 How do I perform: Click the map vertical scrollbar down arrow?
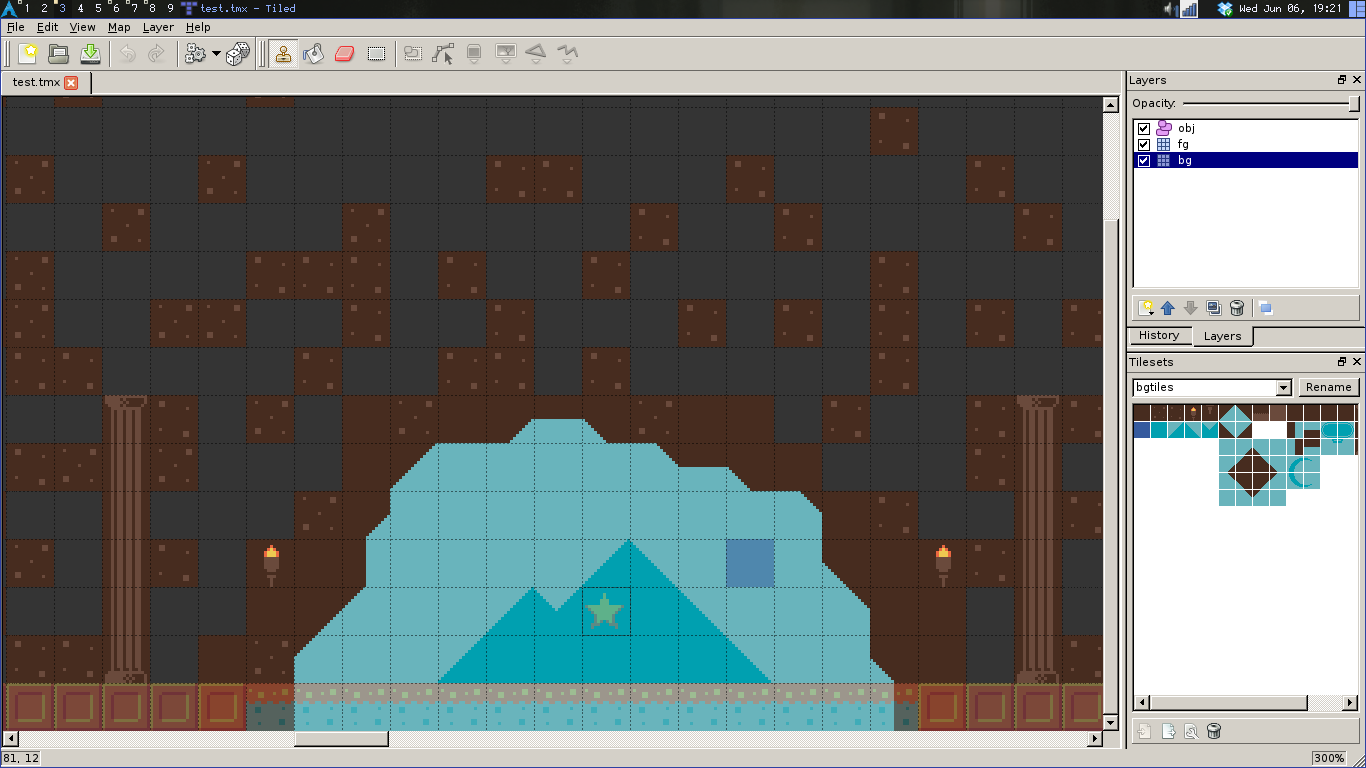click(x=1110, y=721)
